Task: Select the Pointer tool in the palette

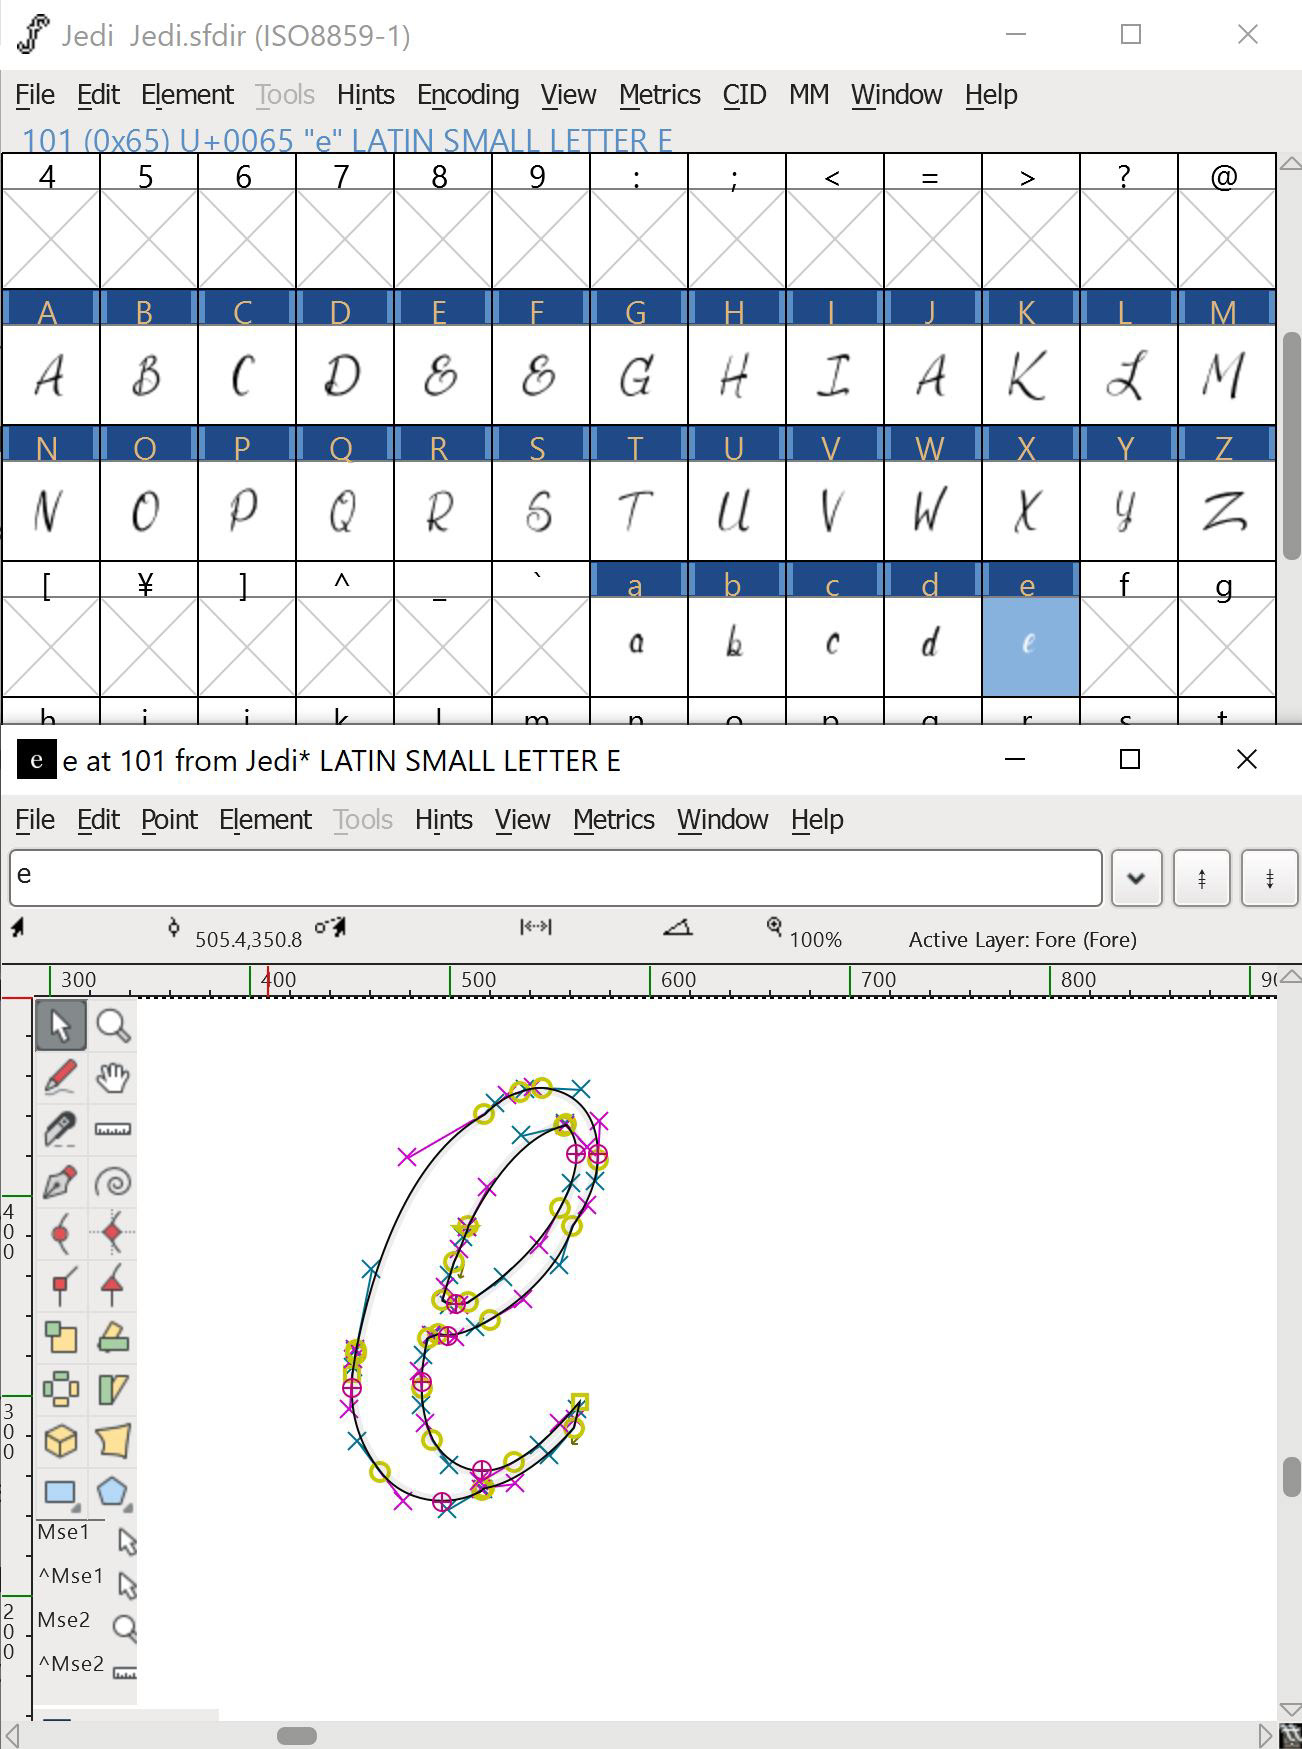Action: point(61,1026)
